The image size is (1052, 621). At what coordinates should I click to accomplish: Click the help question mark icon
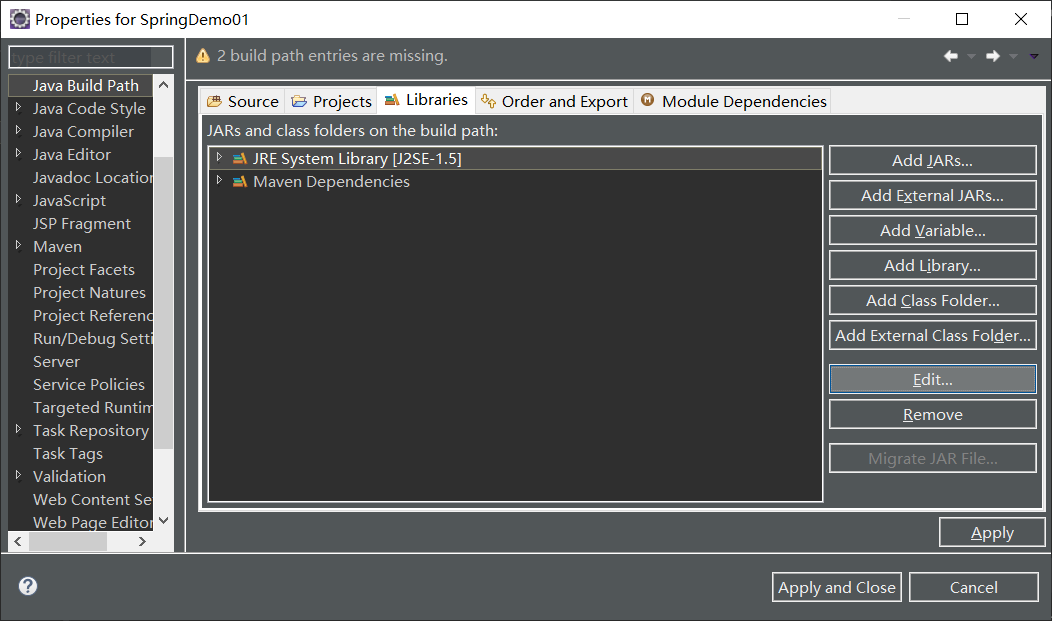pyautogui.click(x=28, y=586)
